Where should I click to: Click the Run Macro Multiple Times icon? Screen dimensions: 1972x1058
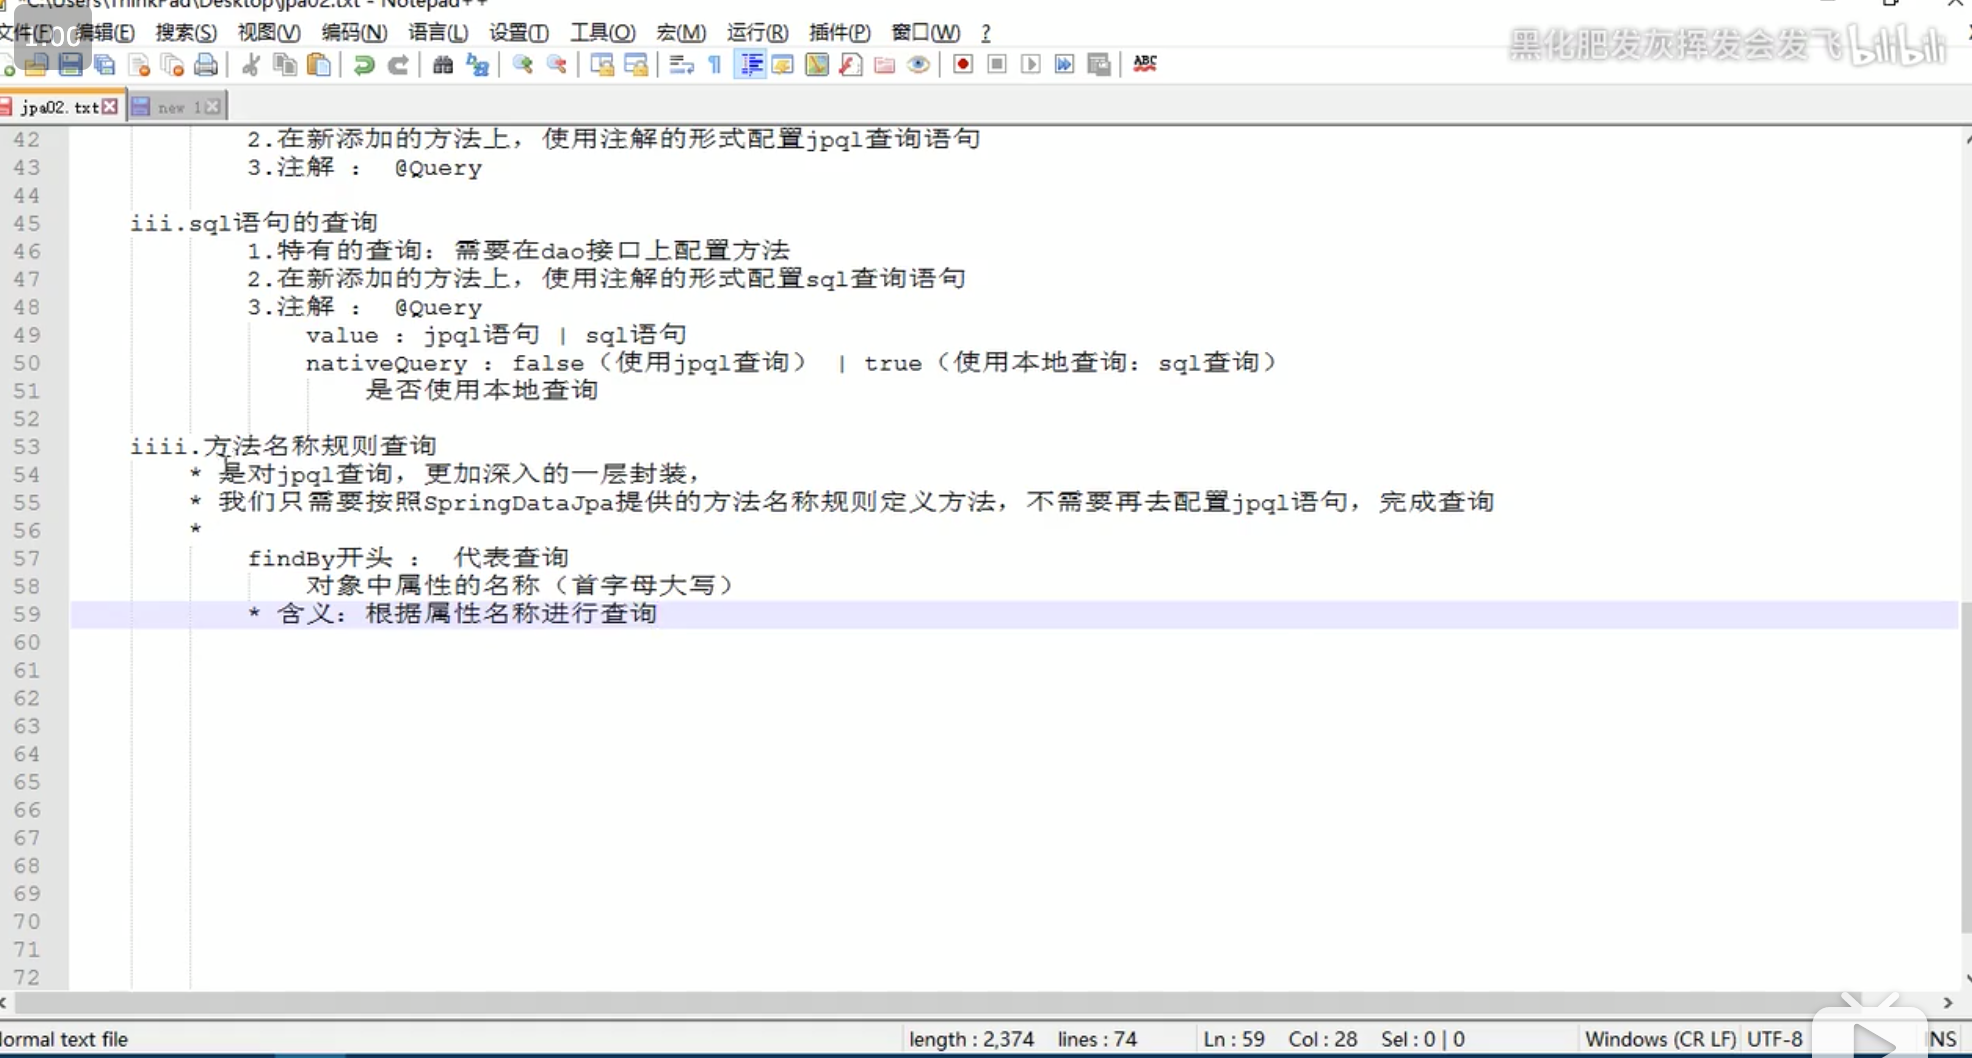(1065, 64)
